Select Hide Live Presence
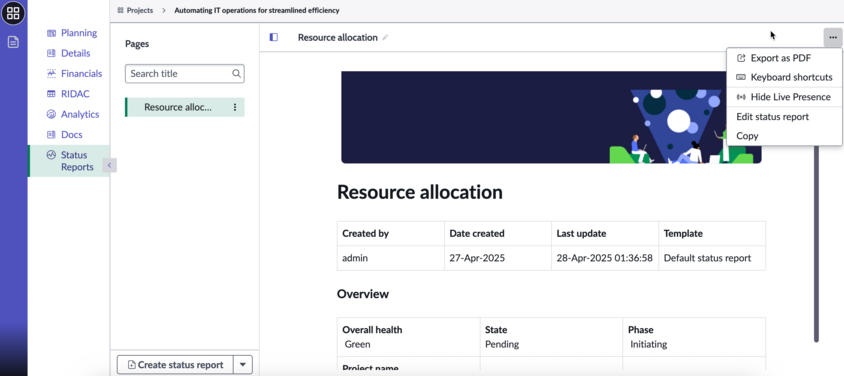The width and height of the screenshot is (844, 376). coord(784,97)
